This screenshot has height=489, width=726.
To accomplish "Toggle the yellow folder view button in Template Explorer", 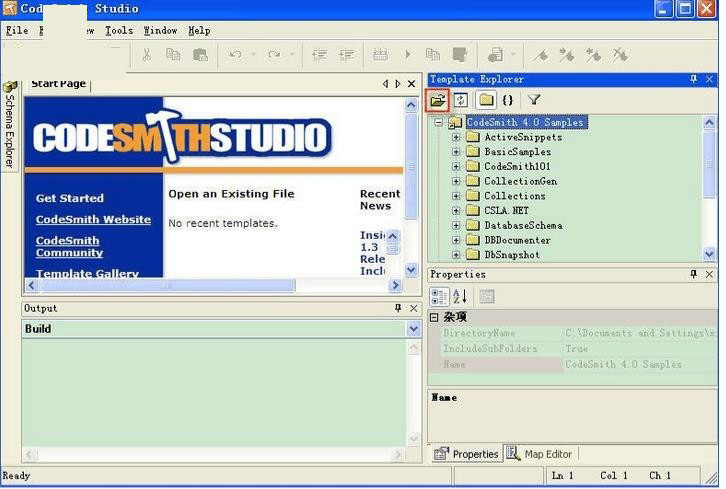I will tap(486, 100).
